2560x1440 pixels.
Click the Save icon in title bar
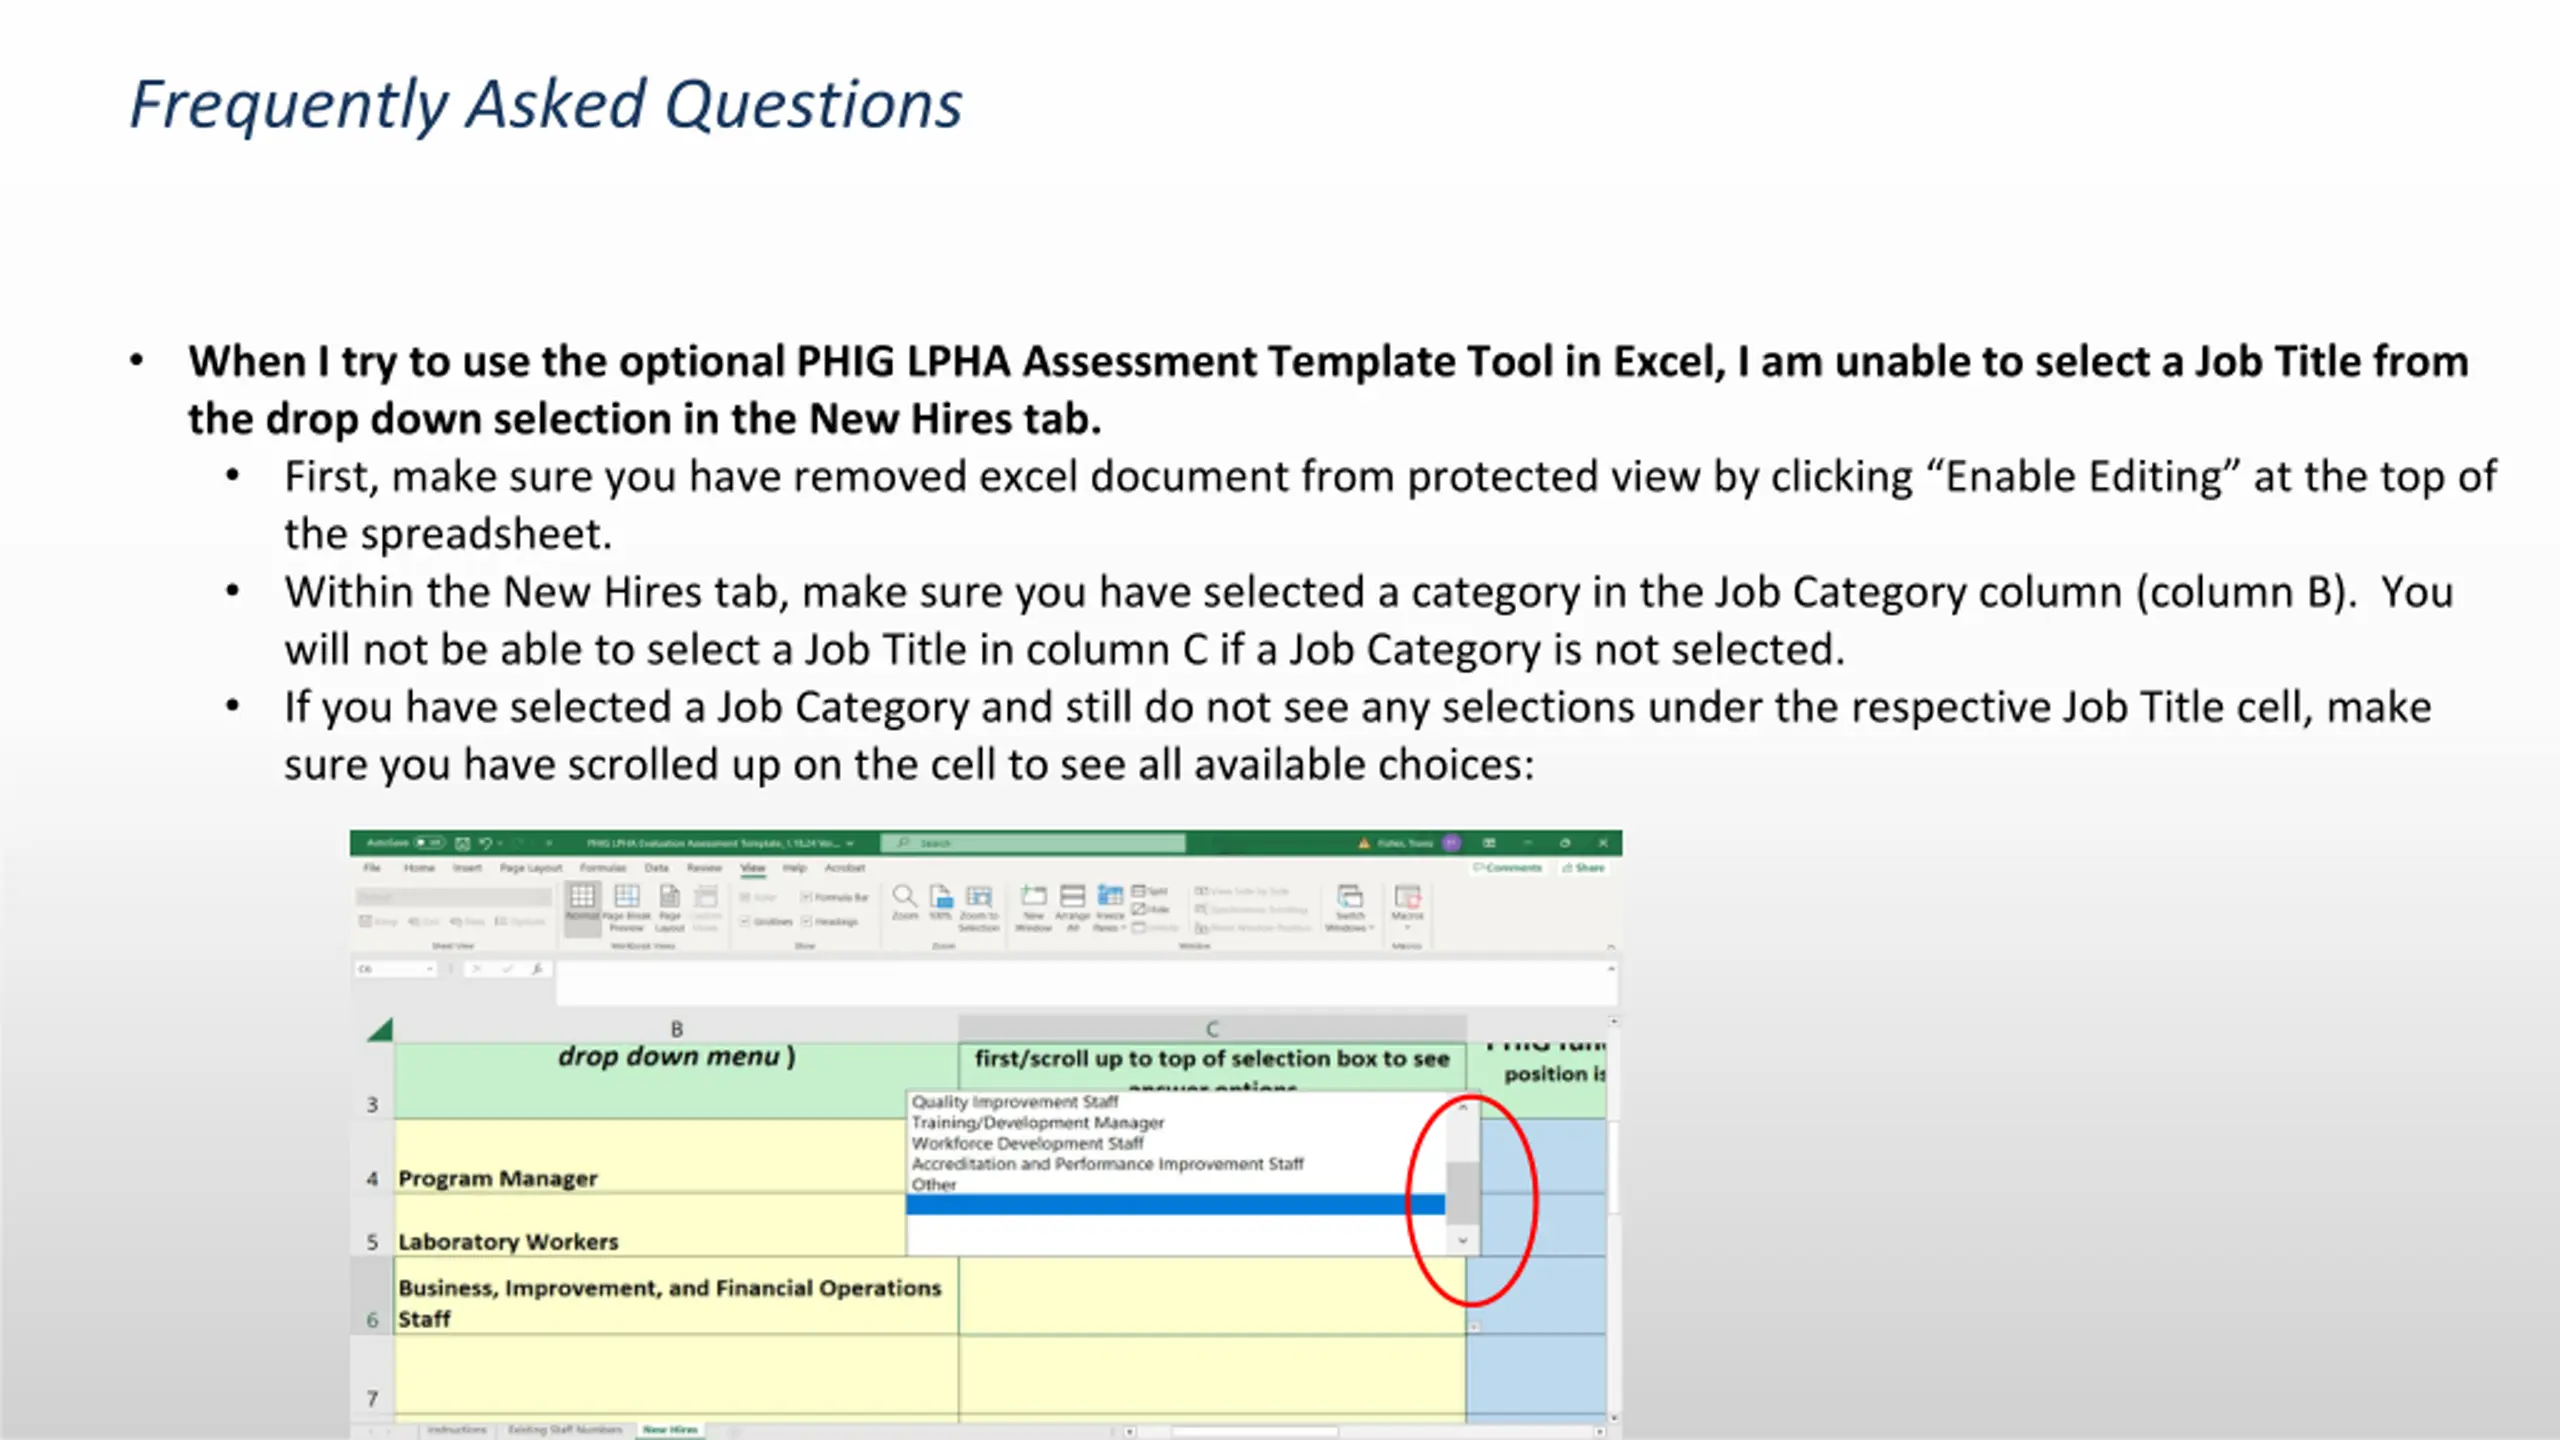462,843
